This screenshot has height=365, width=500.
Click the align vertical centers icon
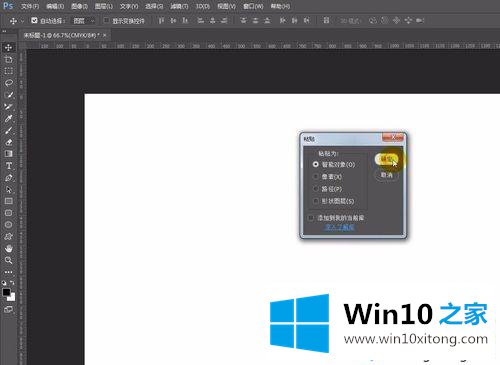click(x=173, y=21)
